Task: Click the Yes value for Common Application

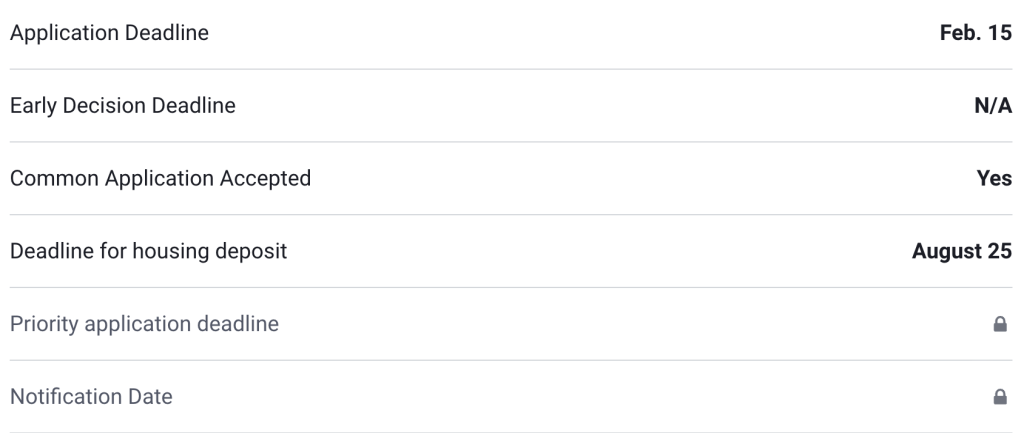Action: tap(994, 179)
